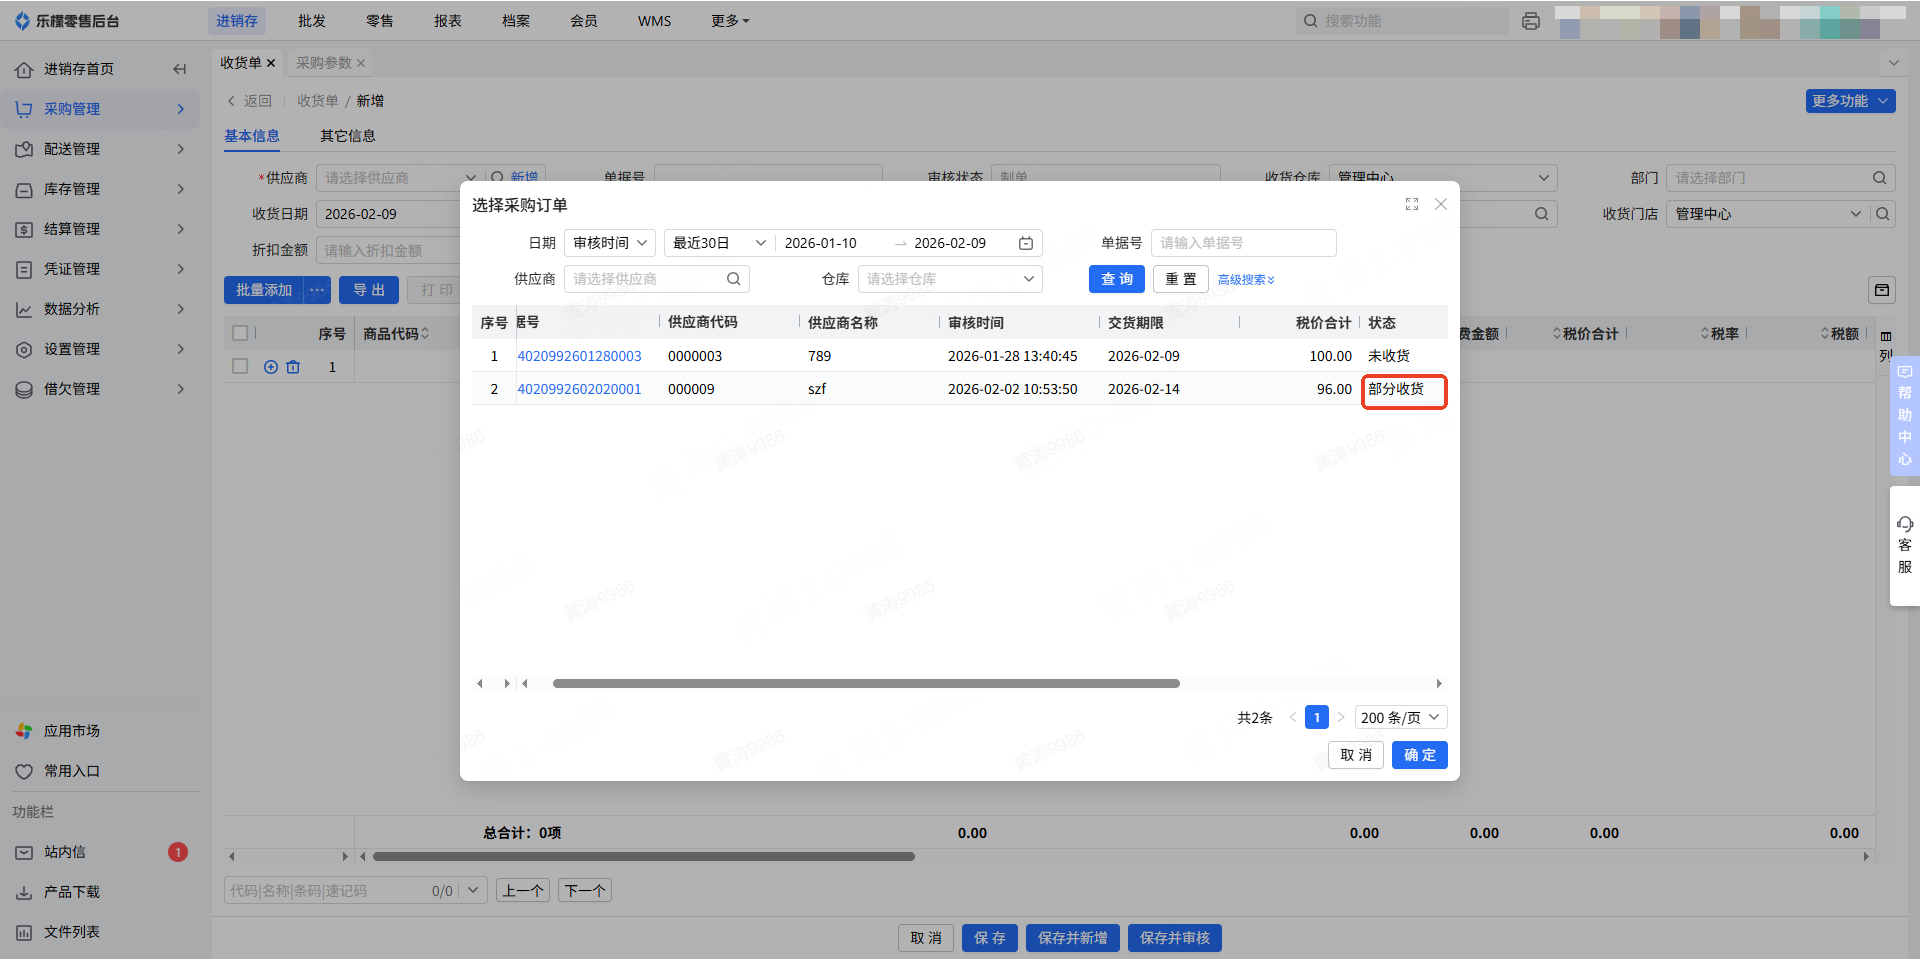Check the row 1 checkbox in table
Screen dimensions: 1920x959
[x=240, y=367]
